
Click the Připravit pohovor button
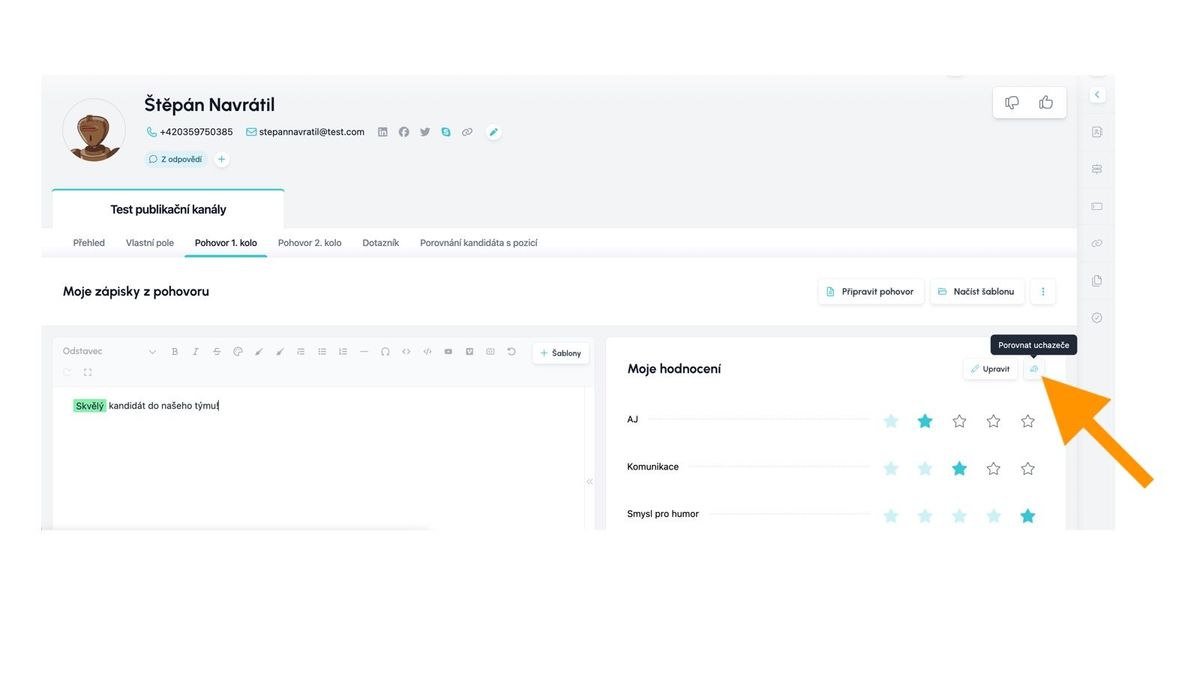tap(871, 292)
